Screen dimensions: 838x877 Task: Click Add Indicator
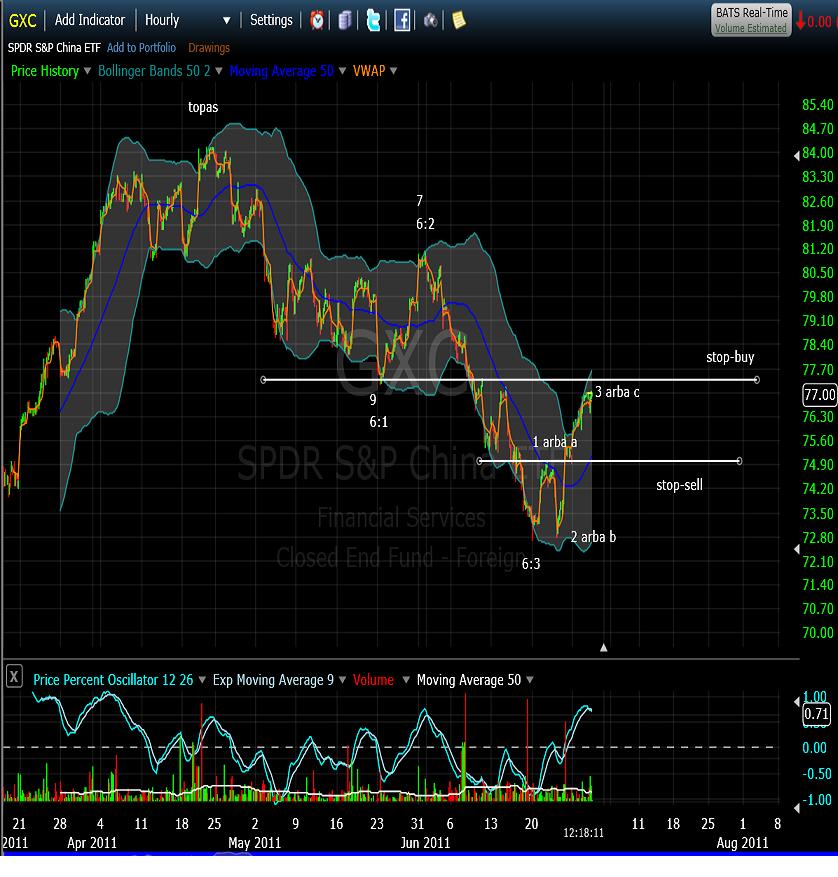tap(90, 20)
